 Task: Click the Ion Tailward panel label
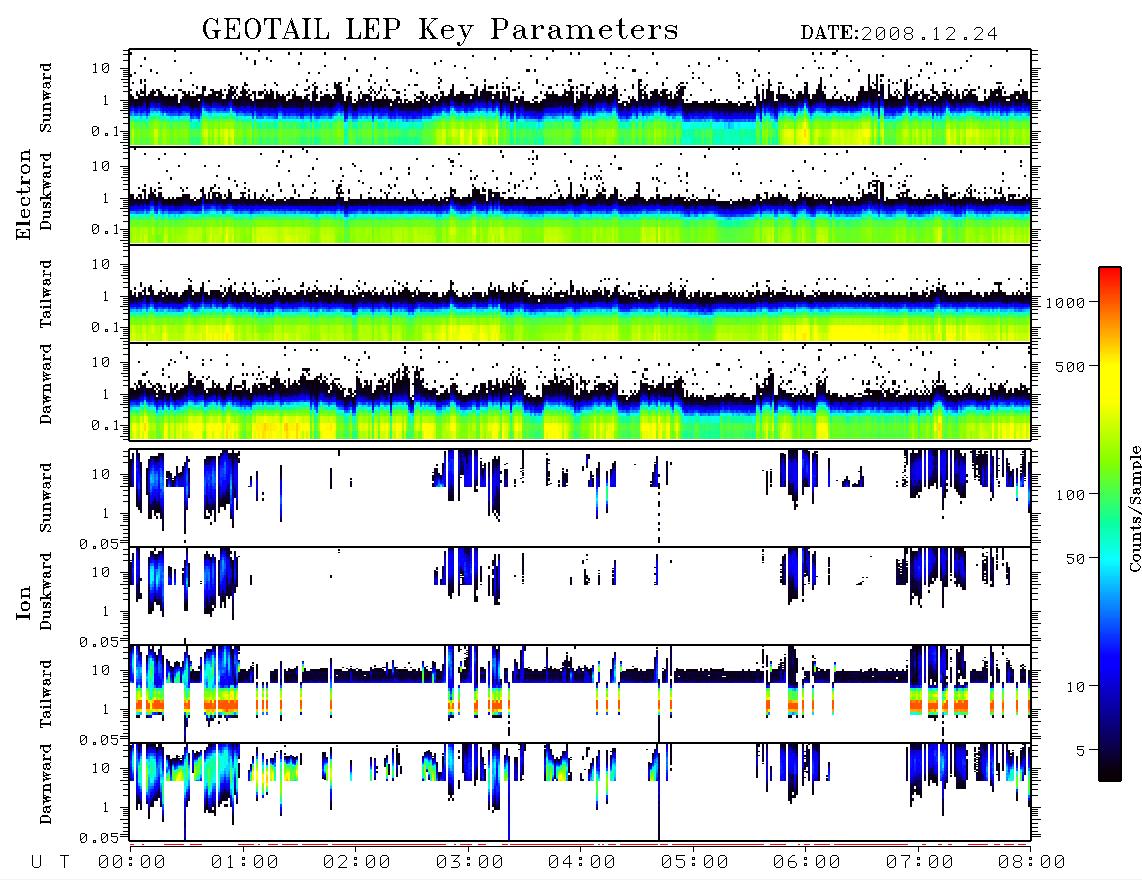click(46, 694)
